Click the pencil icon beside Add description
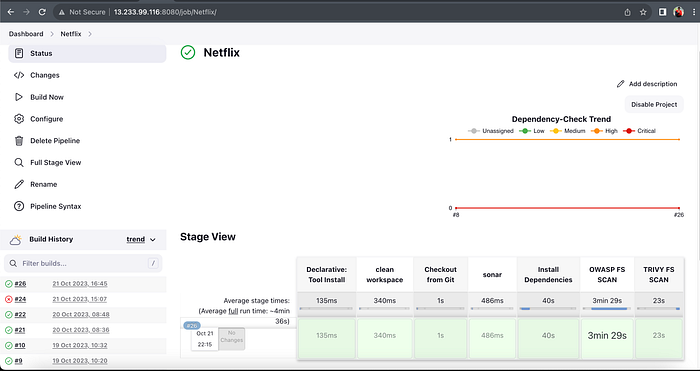Viewport: 700px width, 371px height. (620, 84)
